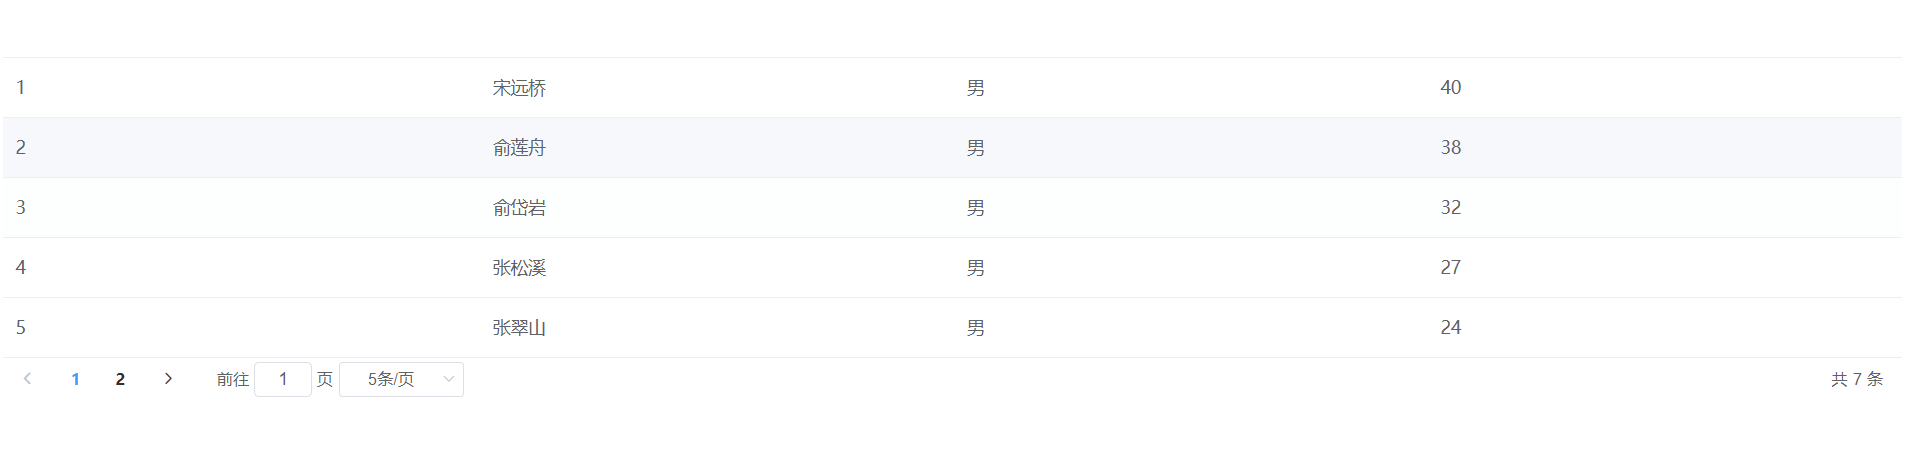
Task: Select the row for 宋远桥
Action: (952, 87)
